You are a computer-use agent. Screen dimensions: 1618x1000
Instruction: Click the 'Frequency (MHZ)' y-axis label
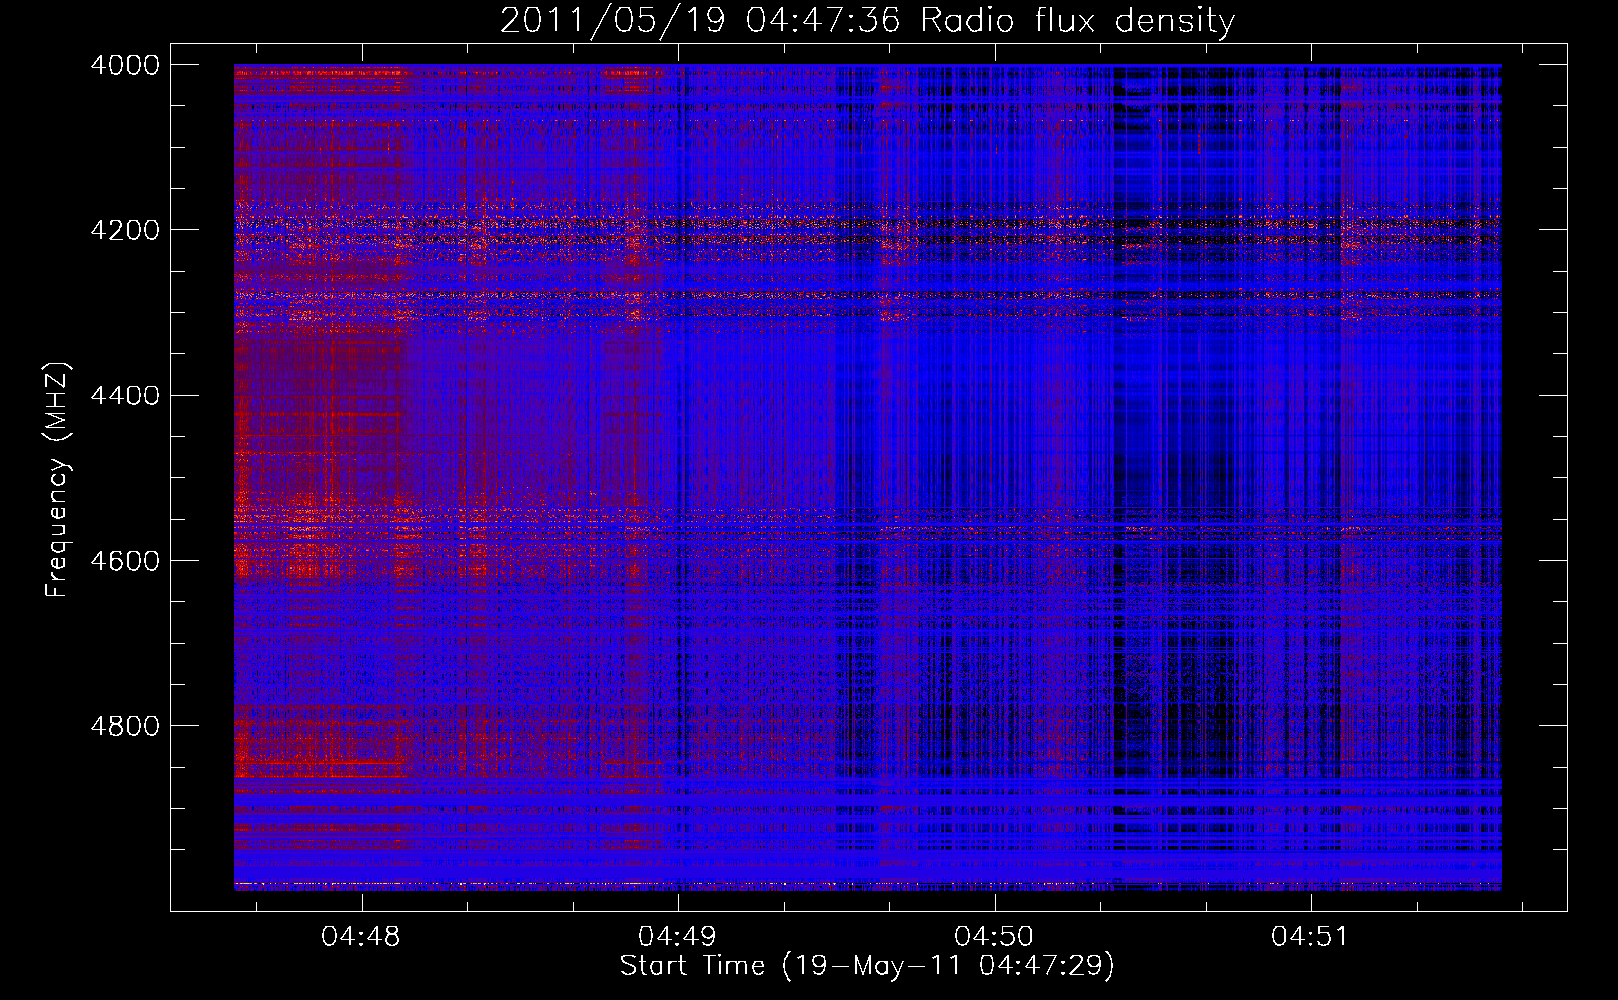58,480
